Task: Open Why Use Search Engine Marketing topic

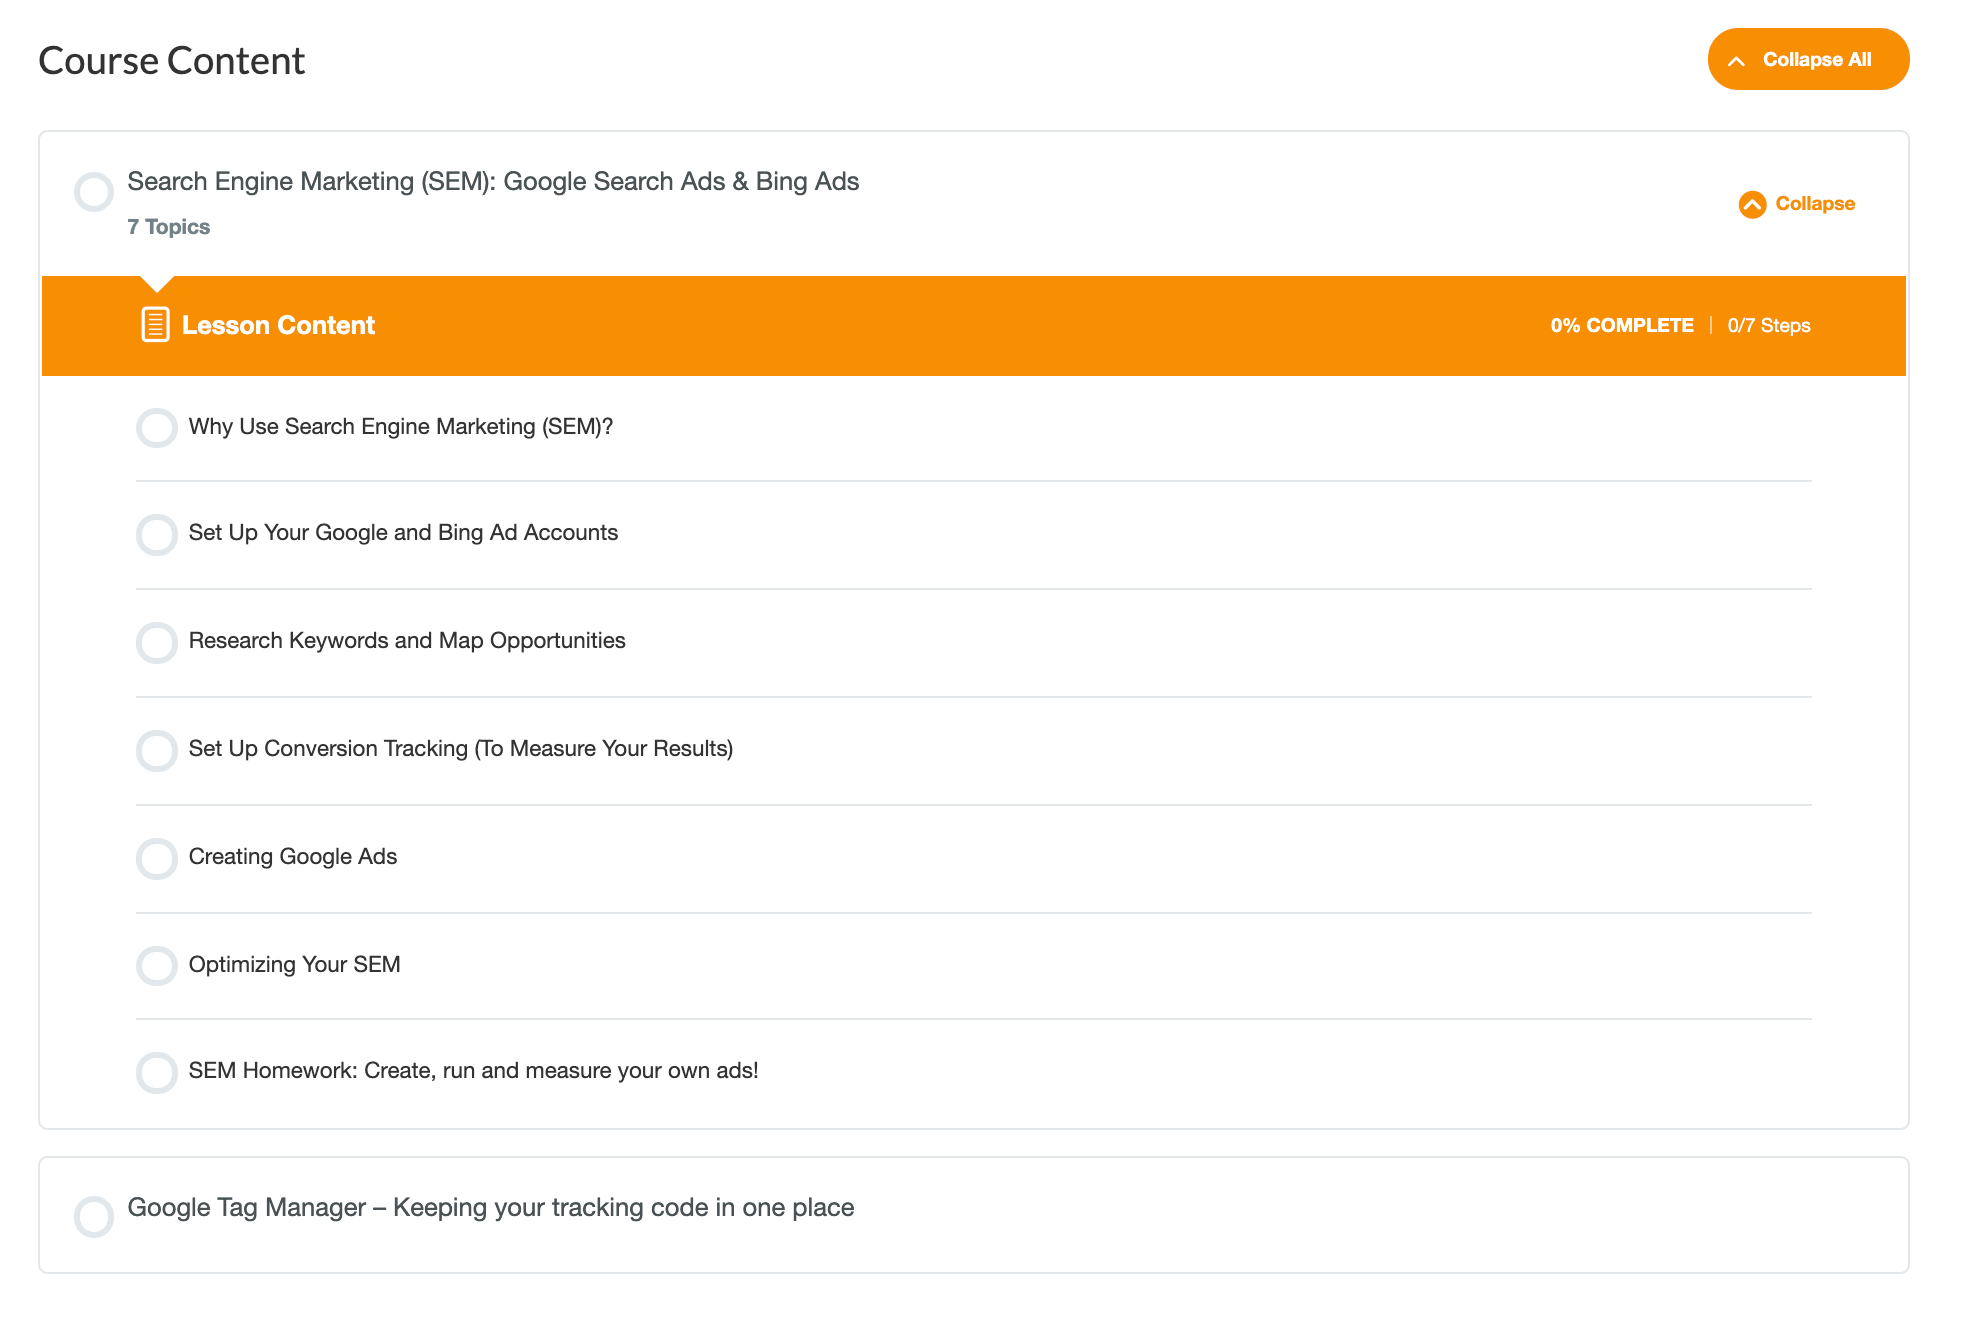Action: click(401, 427)
